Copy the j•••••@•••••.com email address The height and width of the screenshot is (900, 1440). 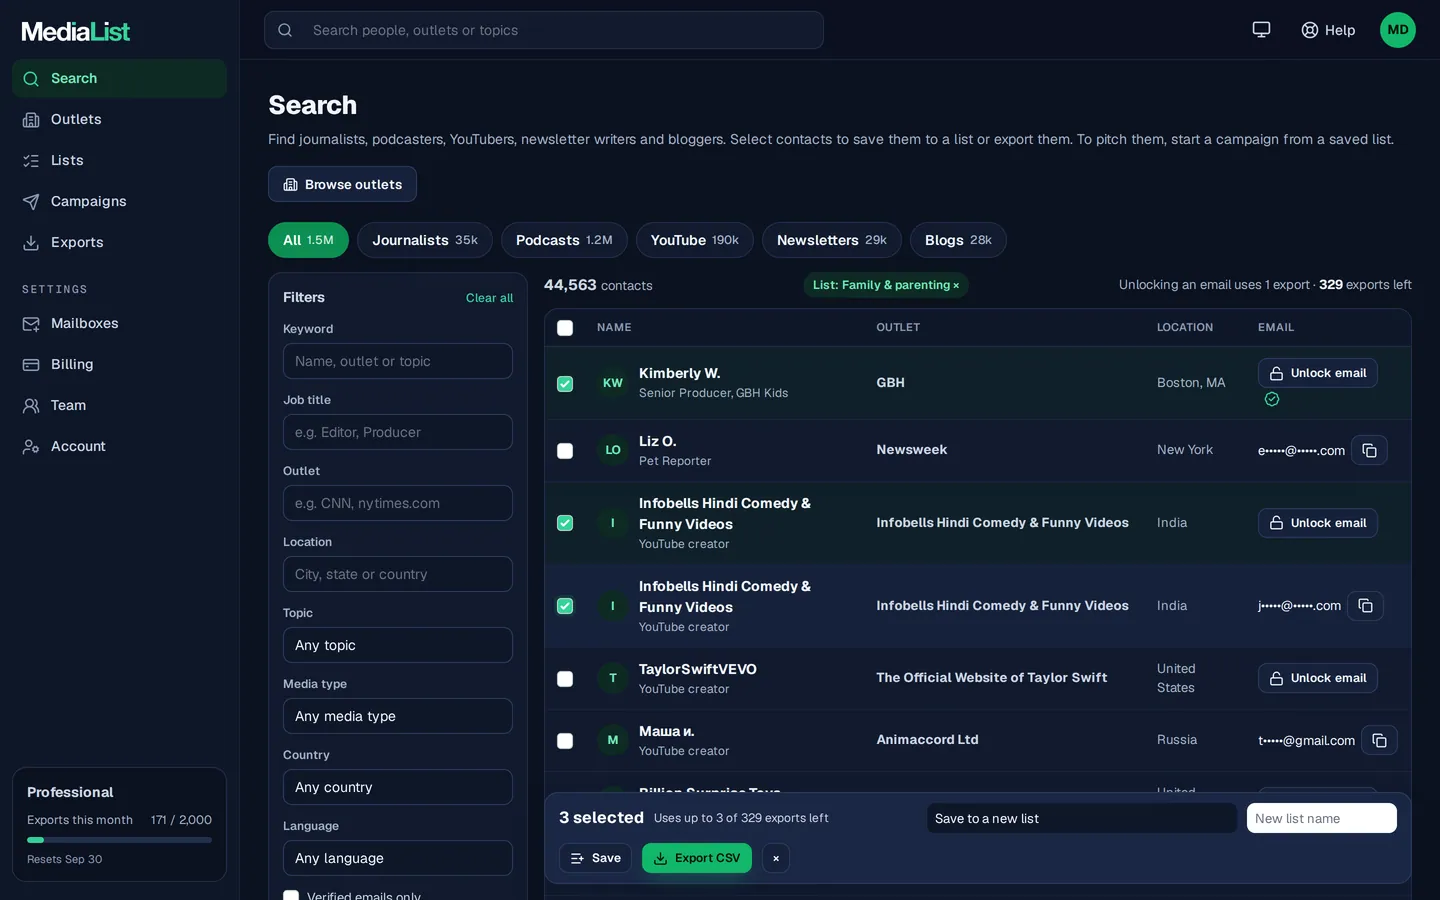tap(1365, 606)
